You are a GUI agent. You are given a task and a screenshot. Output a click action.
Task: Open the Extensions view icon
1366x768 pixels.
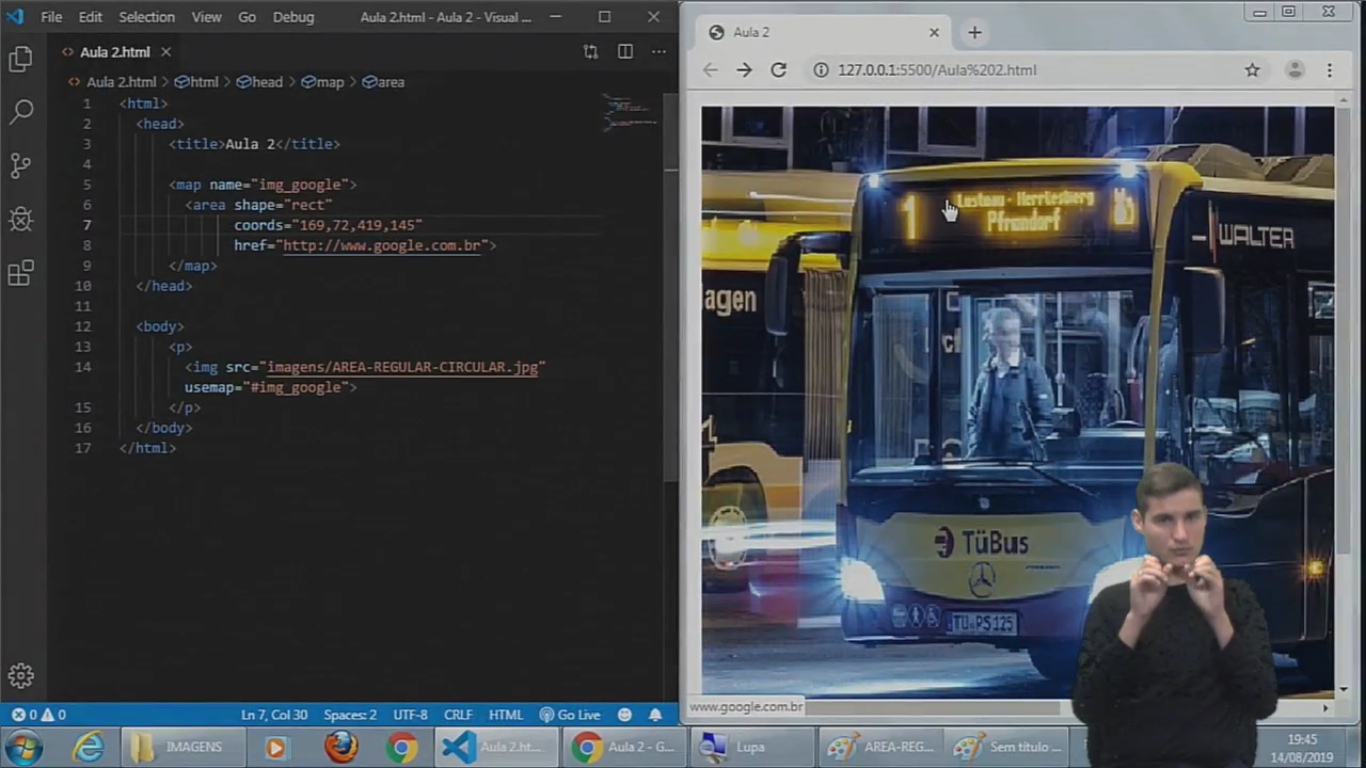[21, 273]
